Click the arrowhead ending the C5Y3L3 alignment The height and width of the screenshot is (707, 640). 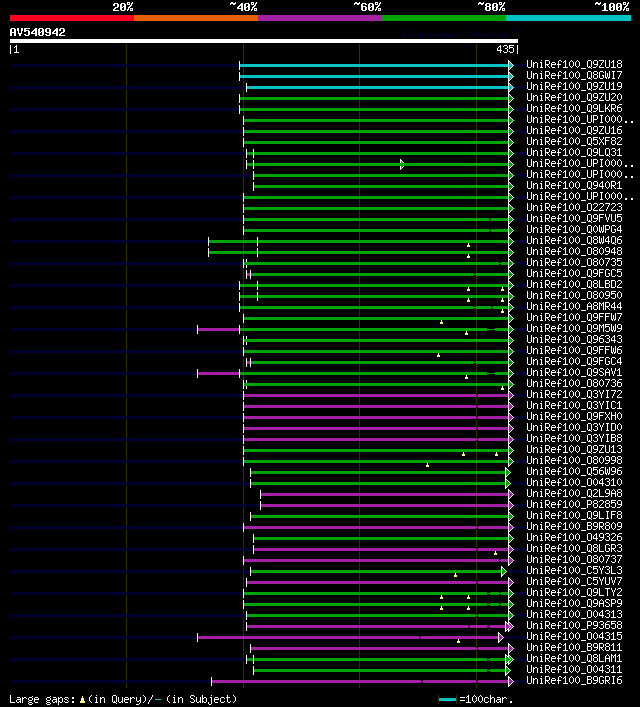[503, 572]
